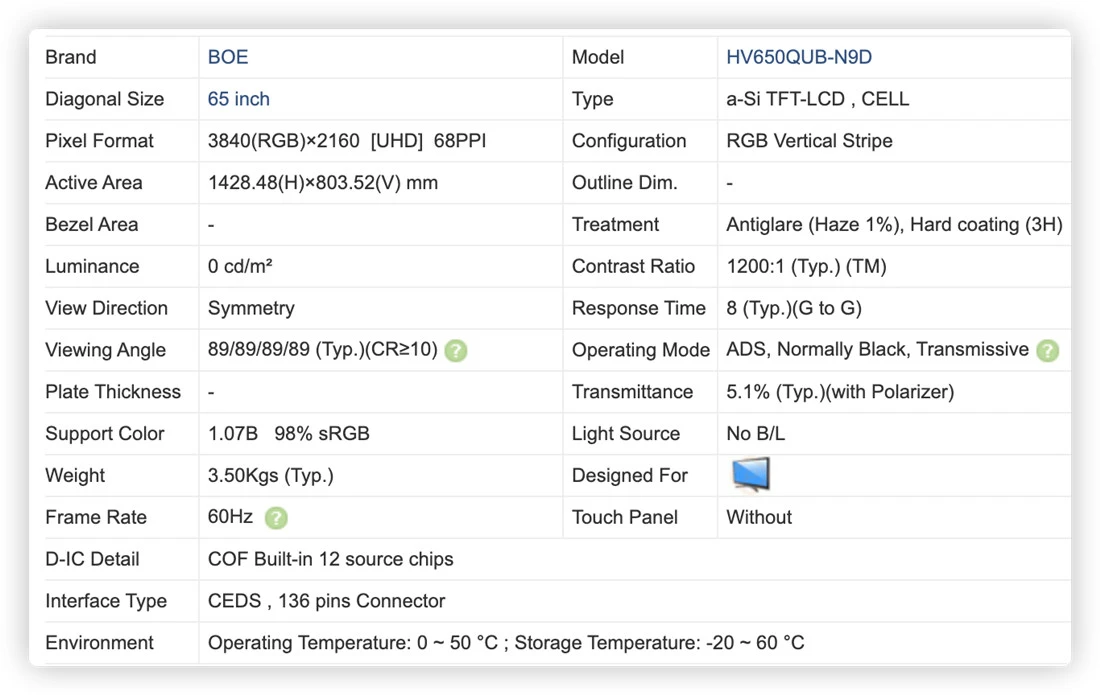Click the Response Time value 8 (Typ.)(G to G)
1100x695 pixels.
(793, 309)
